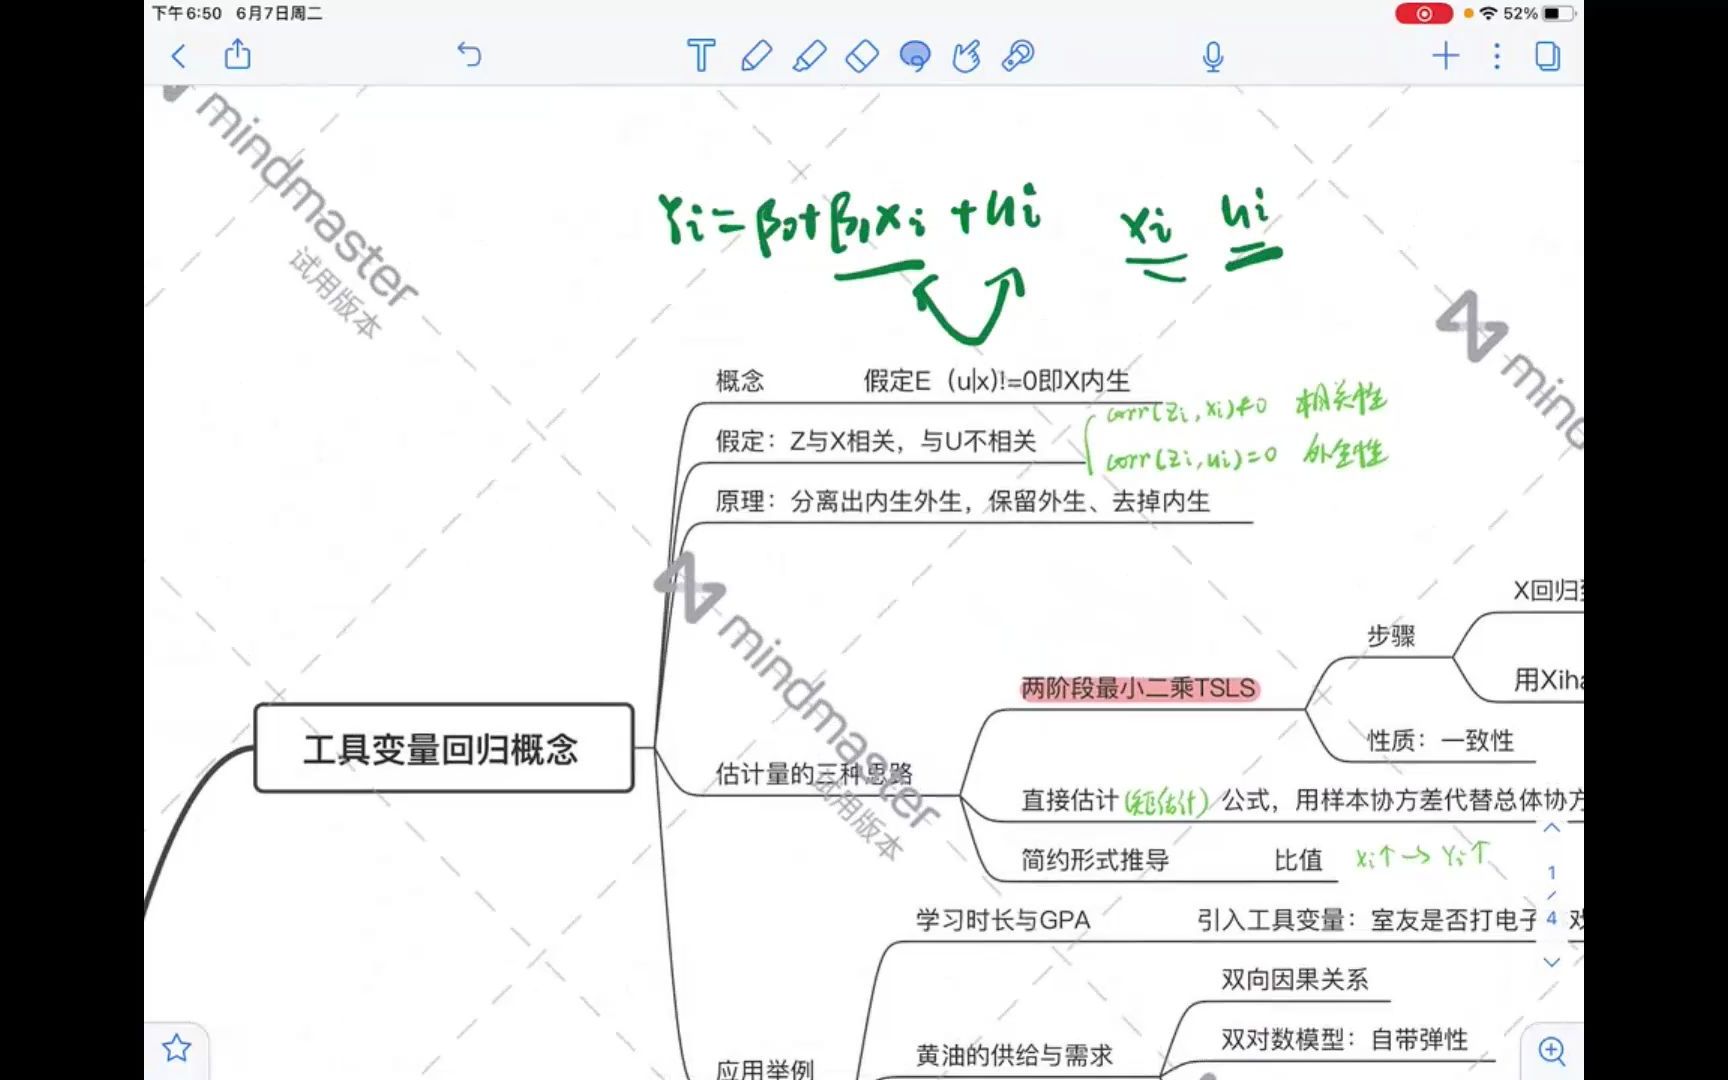Select the 假定E (u|x)!=0即X内生 node
1728x1080 pixels.
click(997, 381)
